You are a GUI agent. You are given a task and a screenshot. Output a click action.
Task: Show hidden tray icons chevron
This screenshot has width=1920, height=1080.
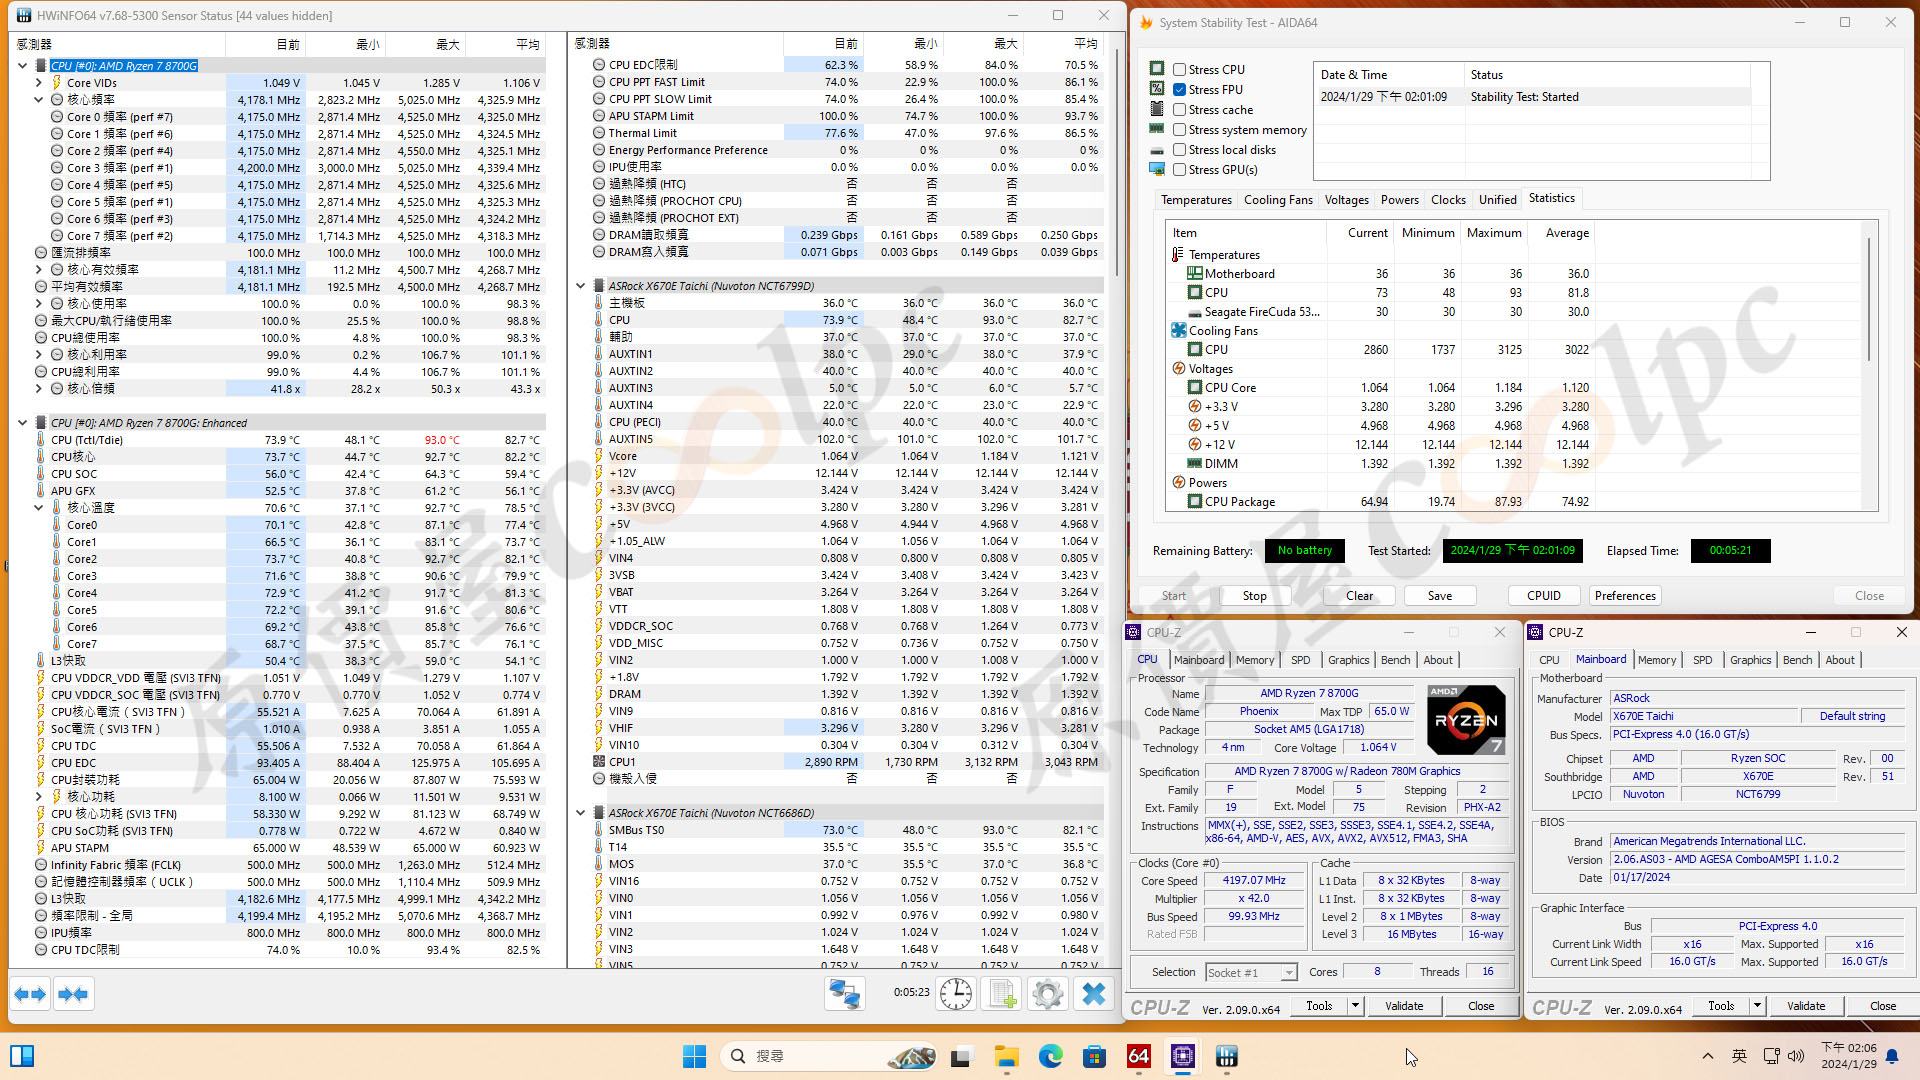click(1708, 1056)
